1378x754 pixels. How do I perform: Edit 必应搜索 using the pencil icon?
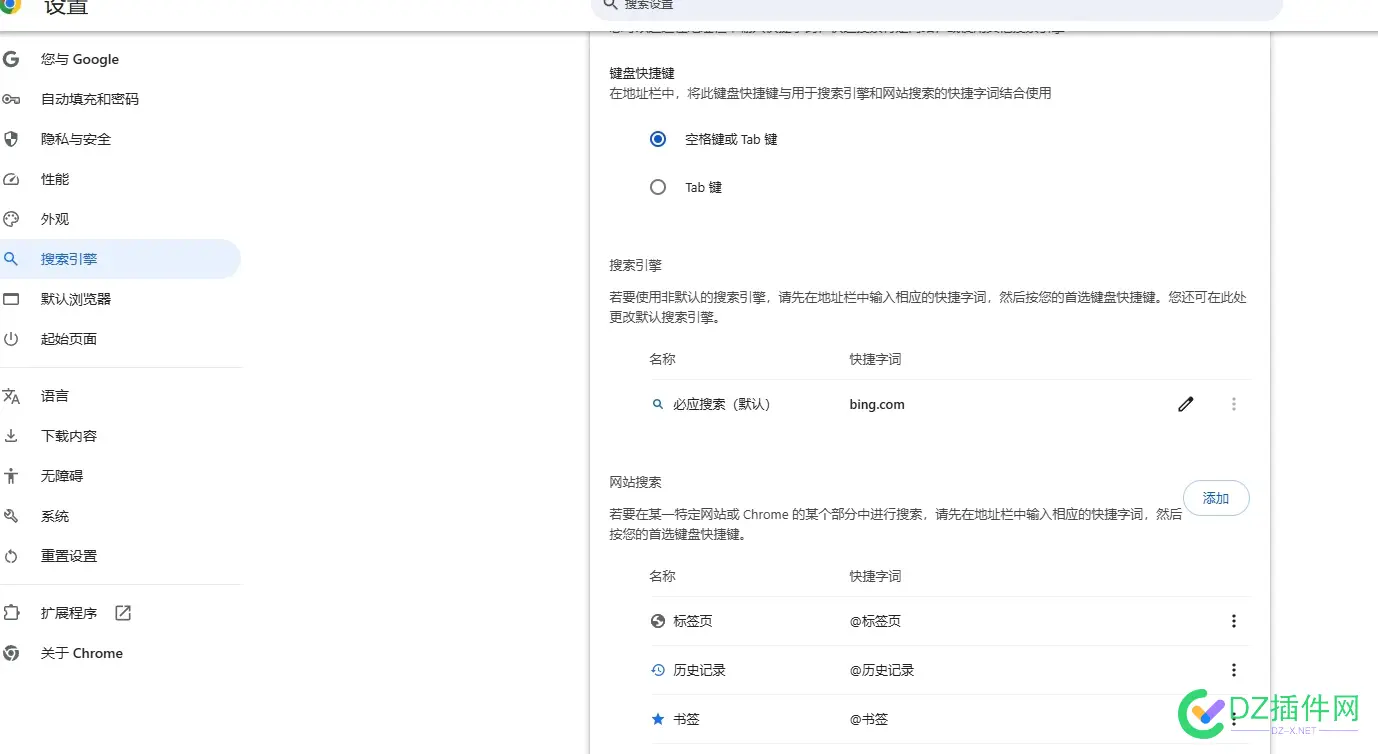pos(1186,404)
